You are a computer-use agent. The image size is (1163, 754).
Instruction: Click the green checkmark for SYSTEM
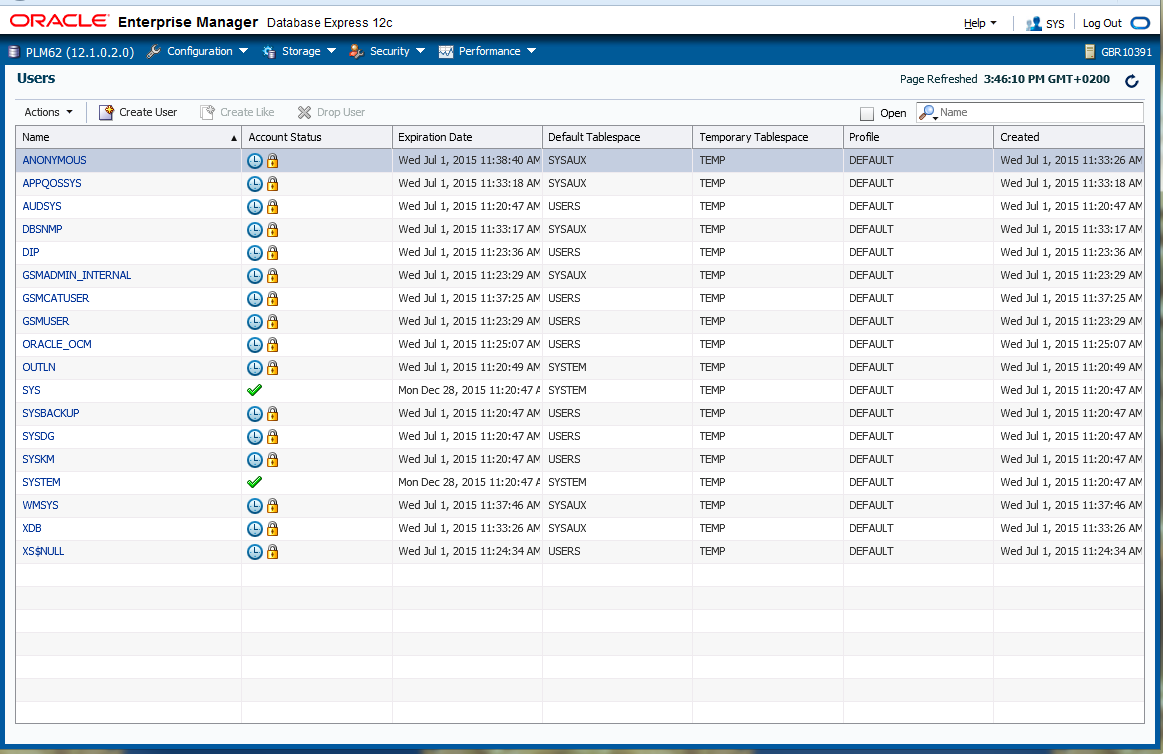(x=254, y=482)
